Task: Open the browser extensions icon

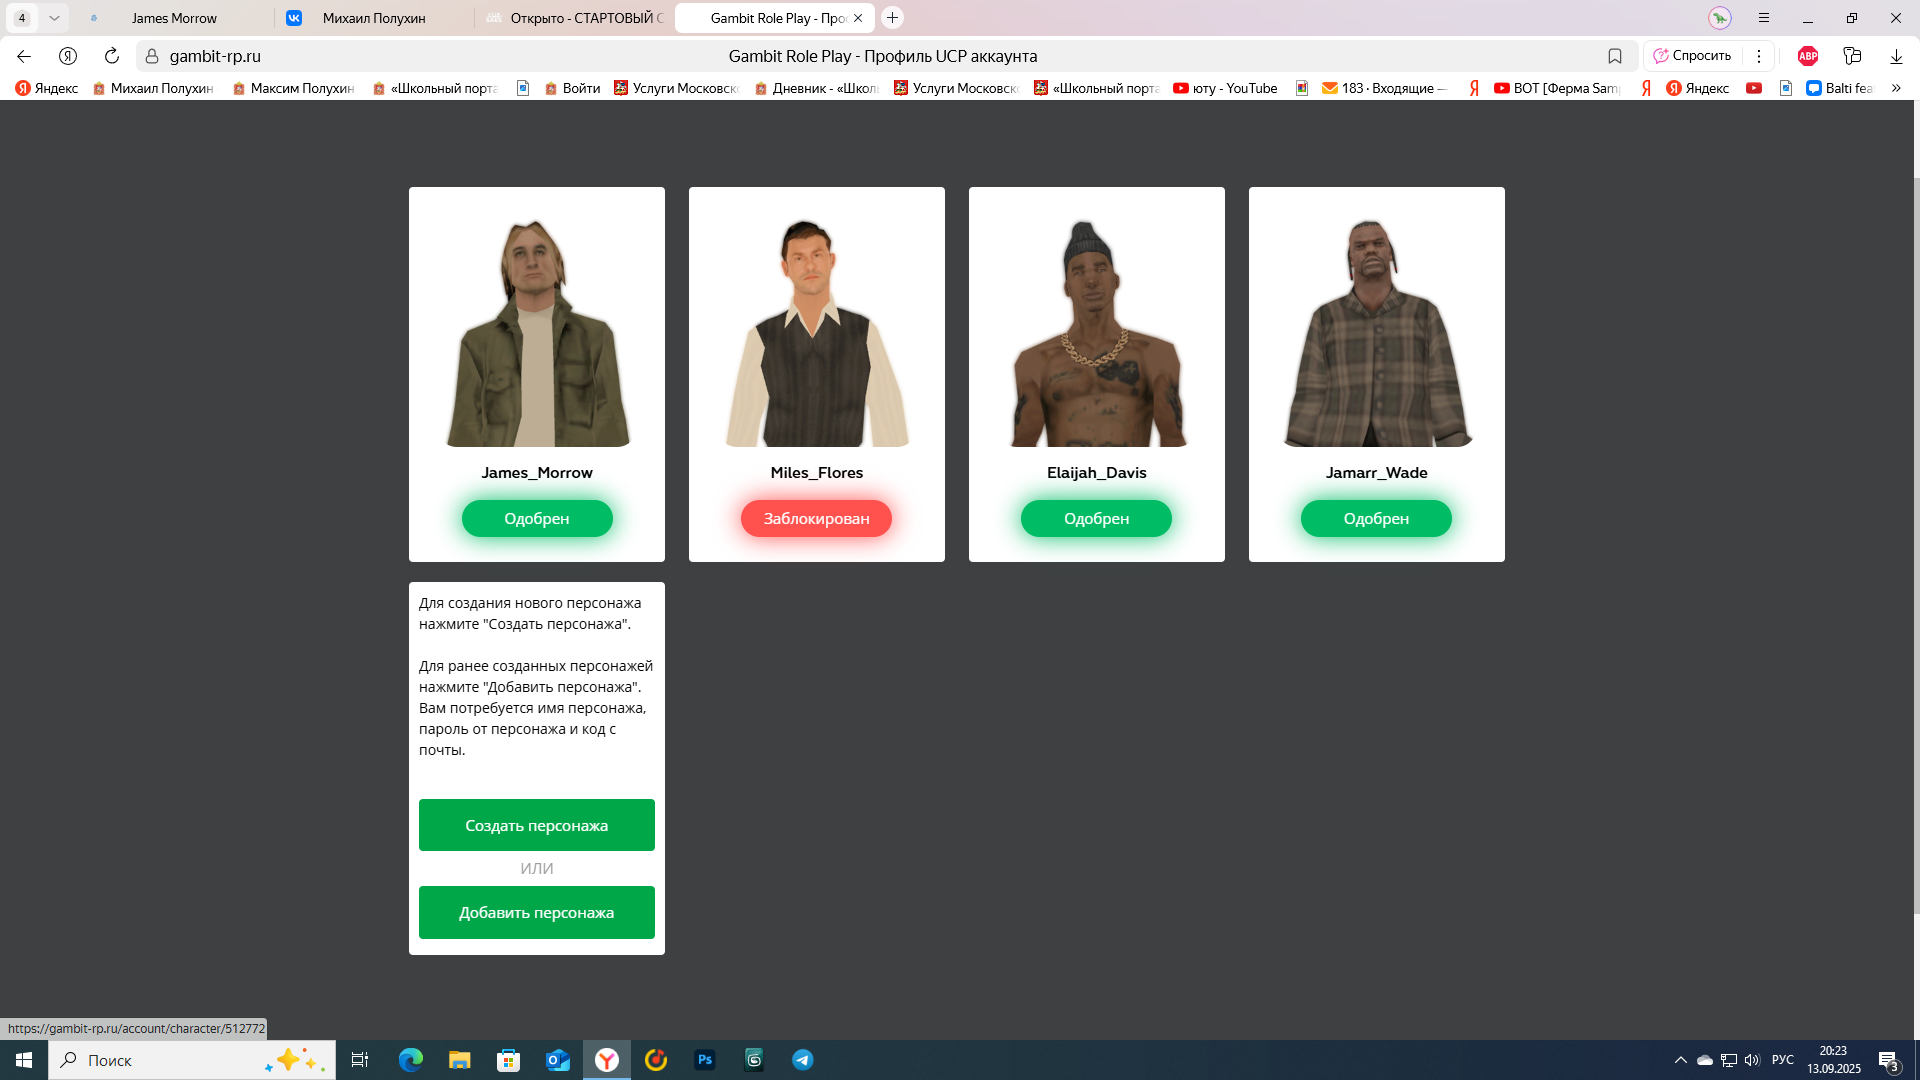Action: (1852, 56)
